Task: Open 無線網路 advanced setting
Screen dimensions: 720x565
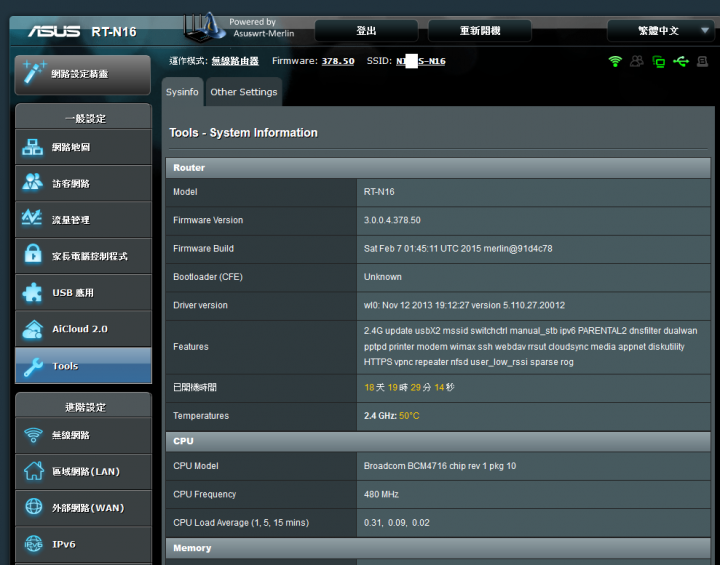Action: [83, 435]
